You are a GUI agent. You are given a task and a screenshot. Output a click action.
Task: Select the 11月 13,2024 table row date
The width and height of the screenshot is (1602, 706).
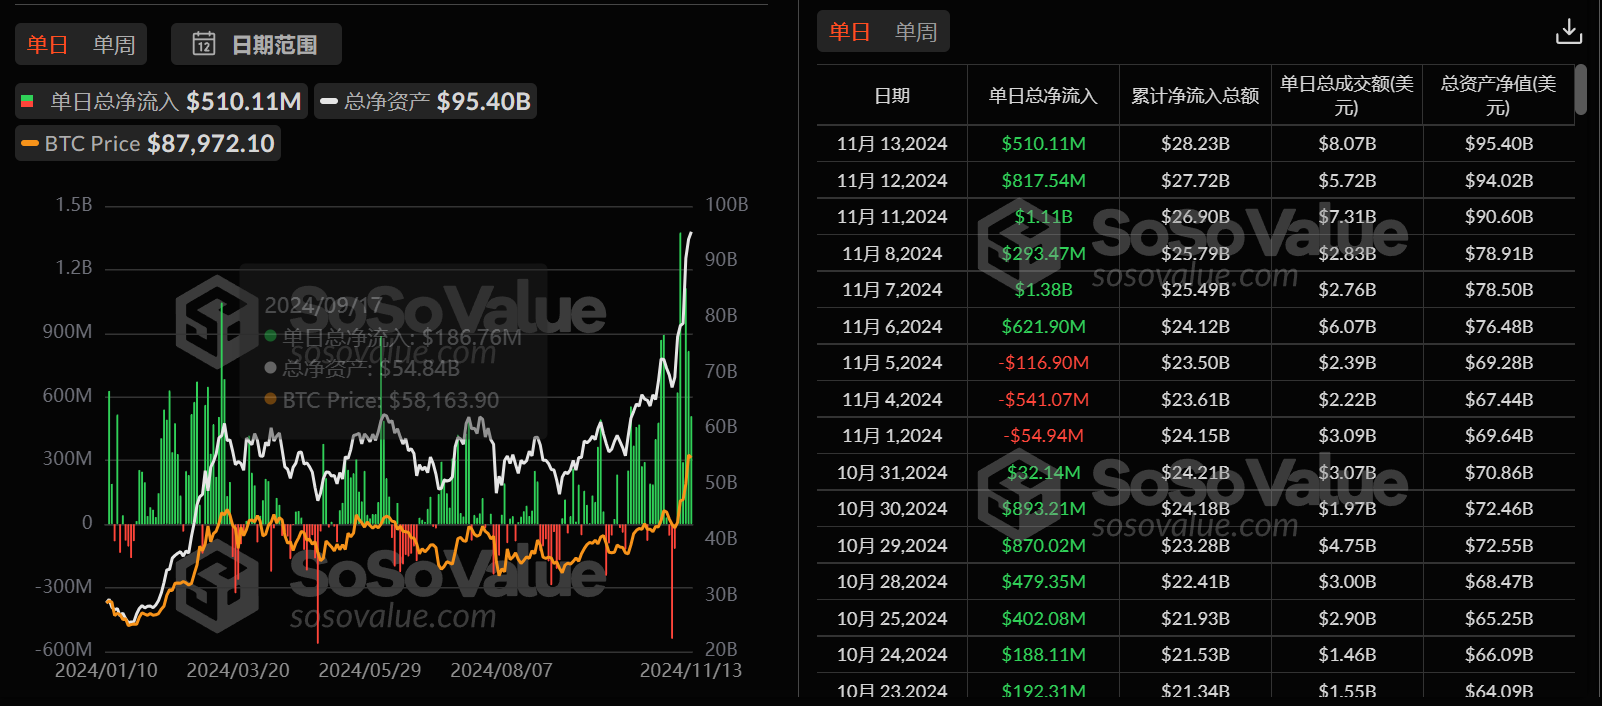[892, 144]
